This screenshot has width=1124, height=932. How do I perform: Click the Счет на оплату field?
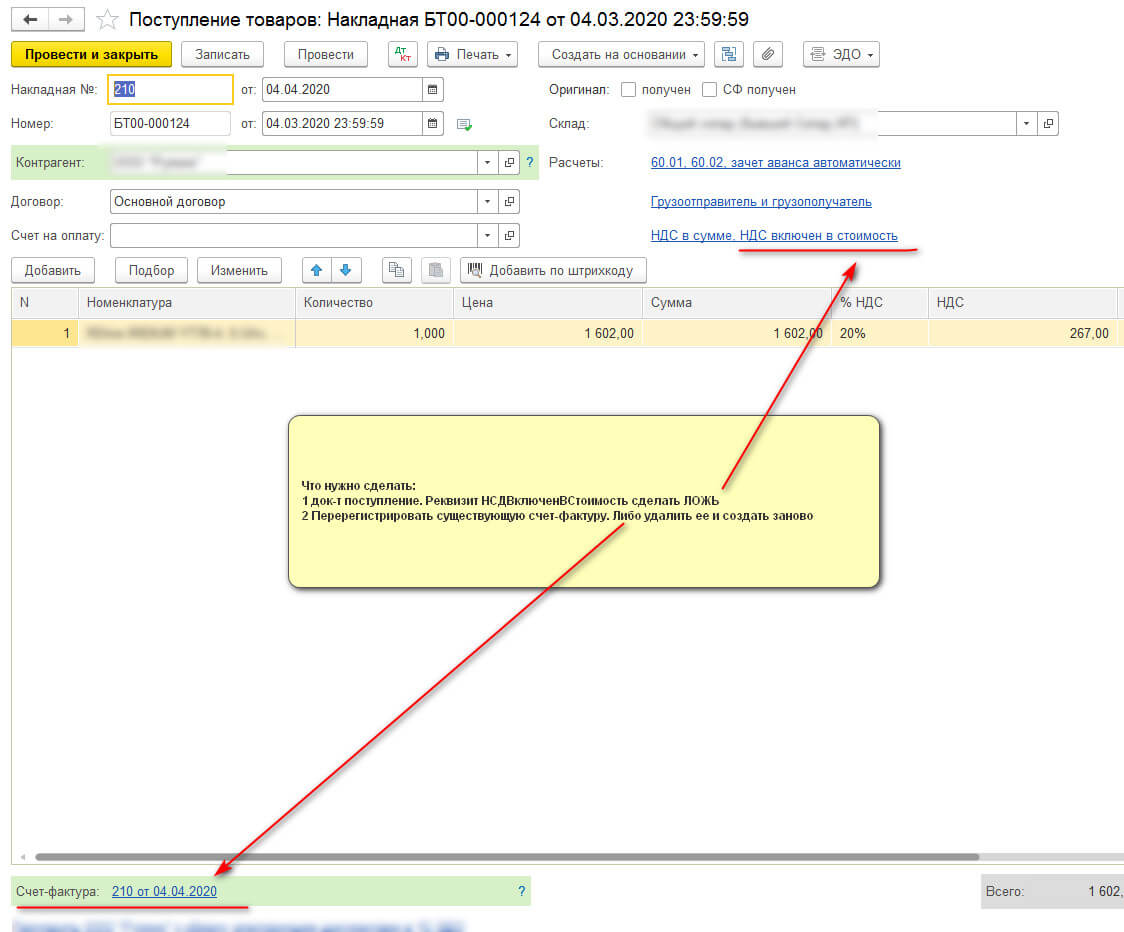pos(292,235)
